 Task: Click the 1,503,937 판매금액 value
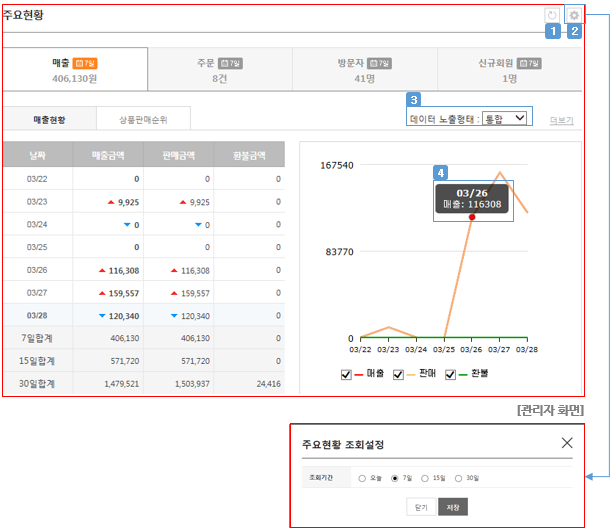click(x=192, y=384)
